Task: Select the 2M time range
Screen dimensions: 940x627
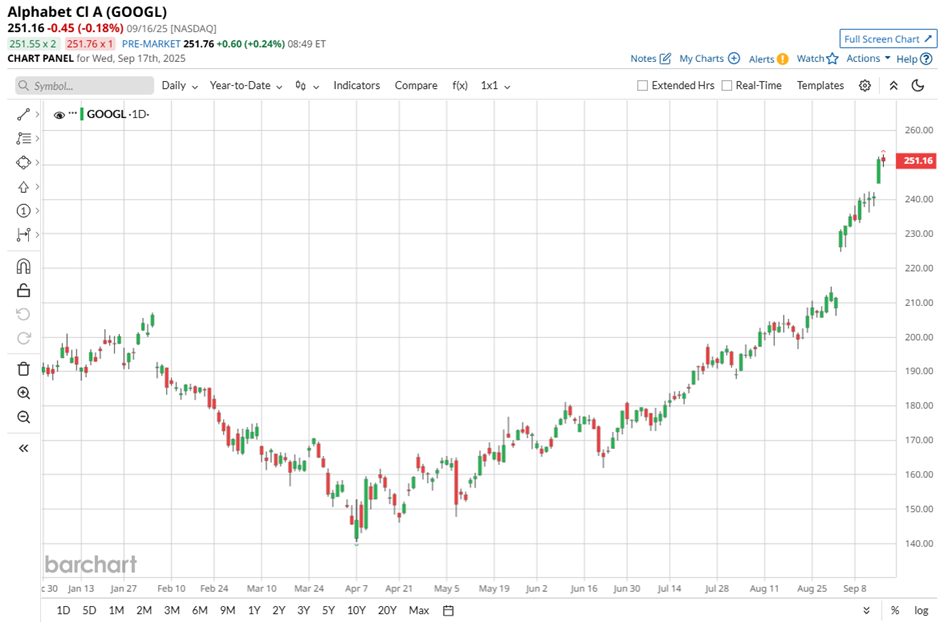Action: [x=144, y=610]
